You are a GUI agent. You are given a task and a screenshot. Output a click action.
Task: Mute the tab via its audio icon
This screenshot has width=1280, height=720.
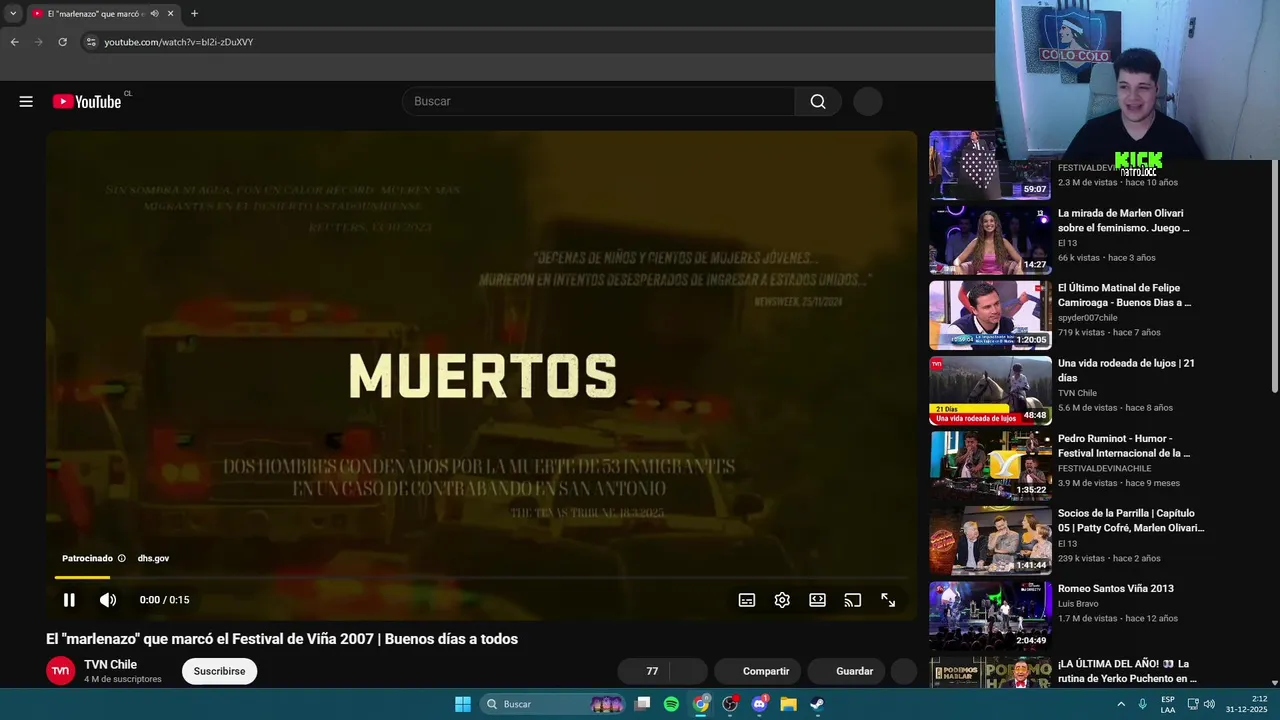(153, 14)
